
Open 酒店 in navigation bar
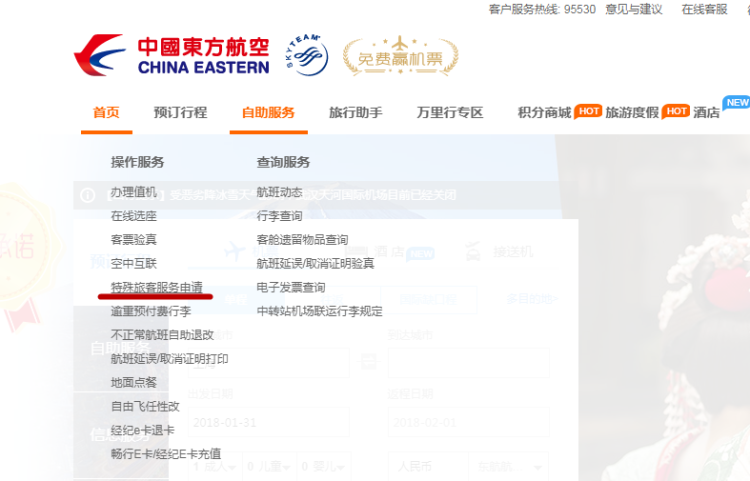706,112
